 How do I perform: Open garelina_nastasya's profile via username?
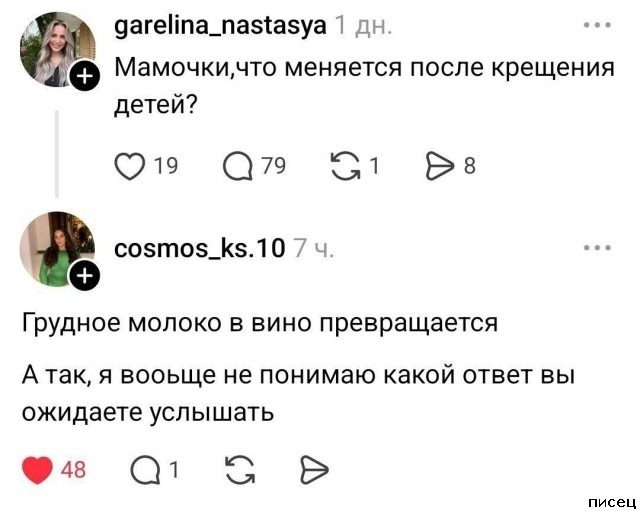(221, 27)
